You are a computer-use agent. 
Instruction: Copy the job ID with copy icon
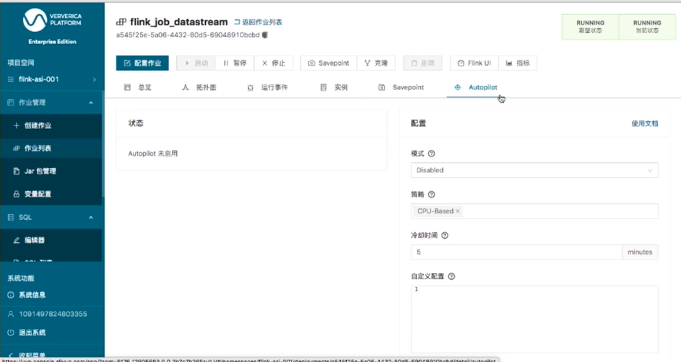click(264, 35)
